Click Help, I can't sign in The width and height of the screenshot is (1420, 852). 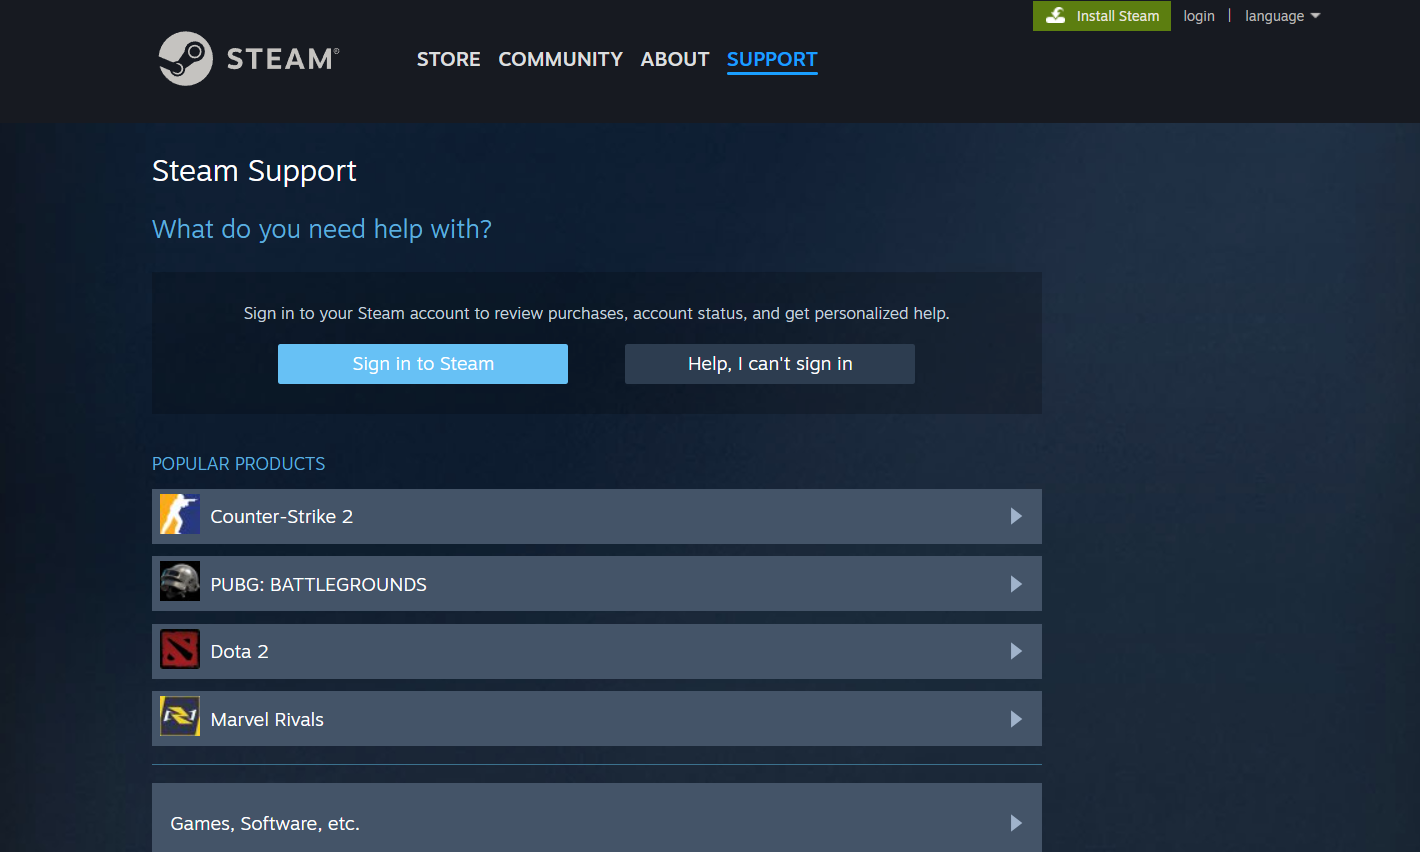point(769,364)
